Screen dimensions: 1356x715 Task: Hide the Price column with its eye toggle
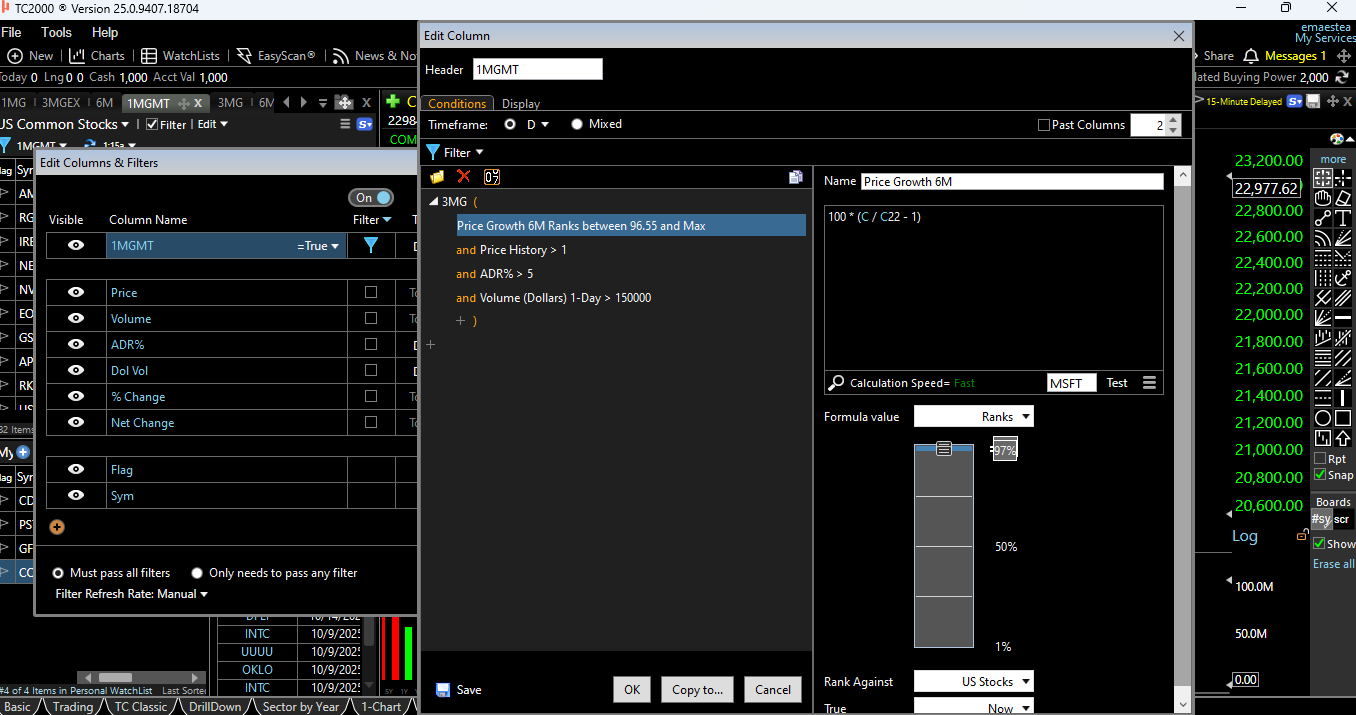(77, 292)
